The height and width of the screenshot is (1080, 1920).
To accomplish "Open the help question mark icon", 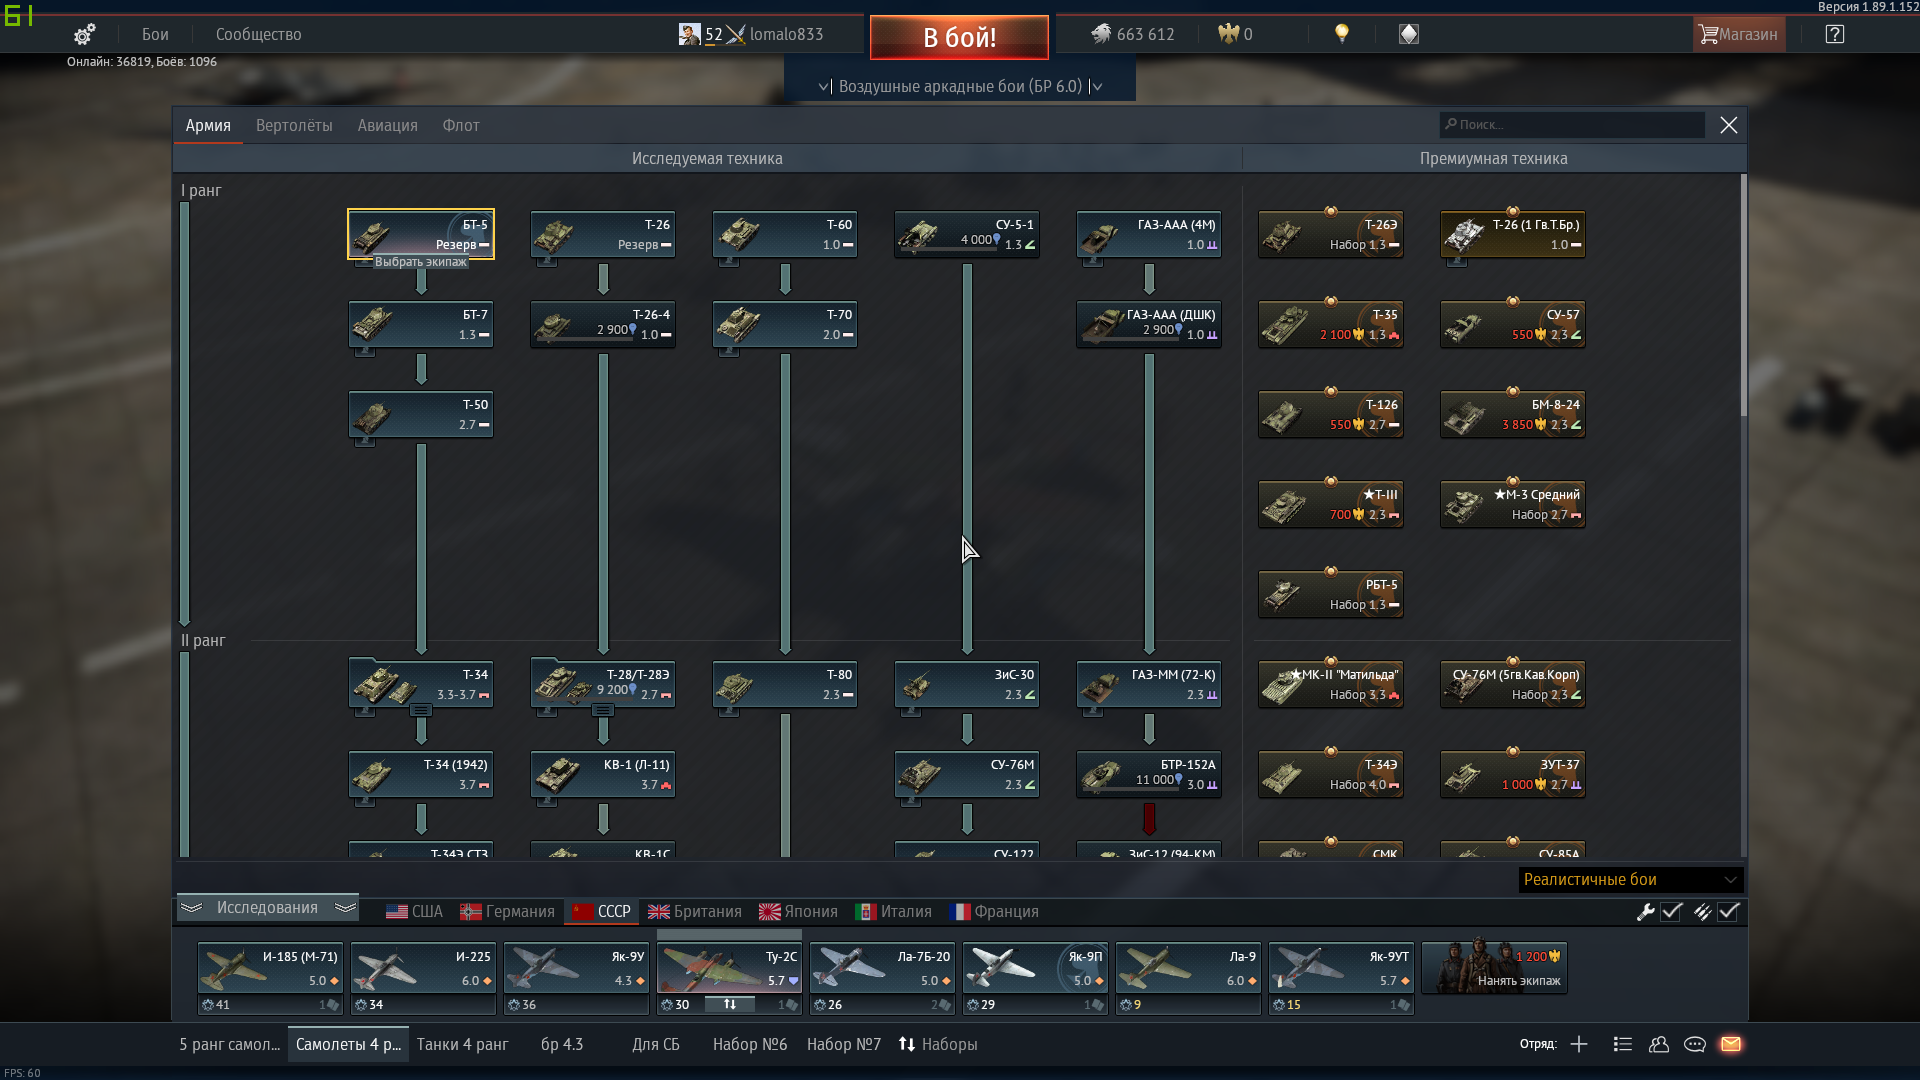I will tap(1835, 34).
